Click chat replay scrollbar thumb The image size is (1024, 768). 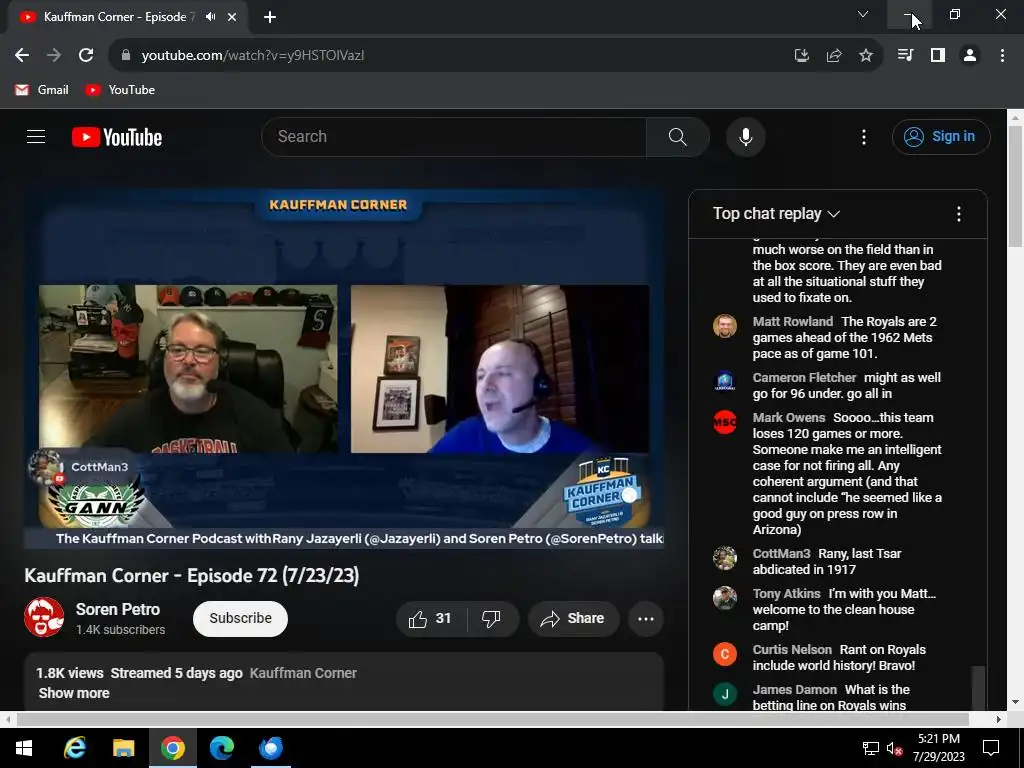coord(978,686)
